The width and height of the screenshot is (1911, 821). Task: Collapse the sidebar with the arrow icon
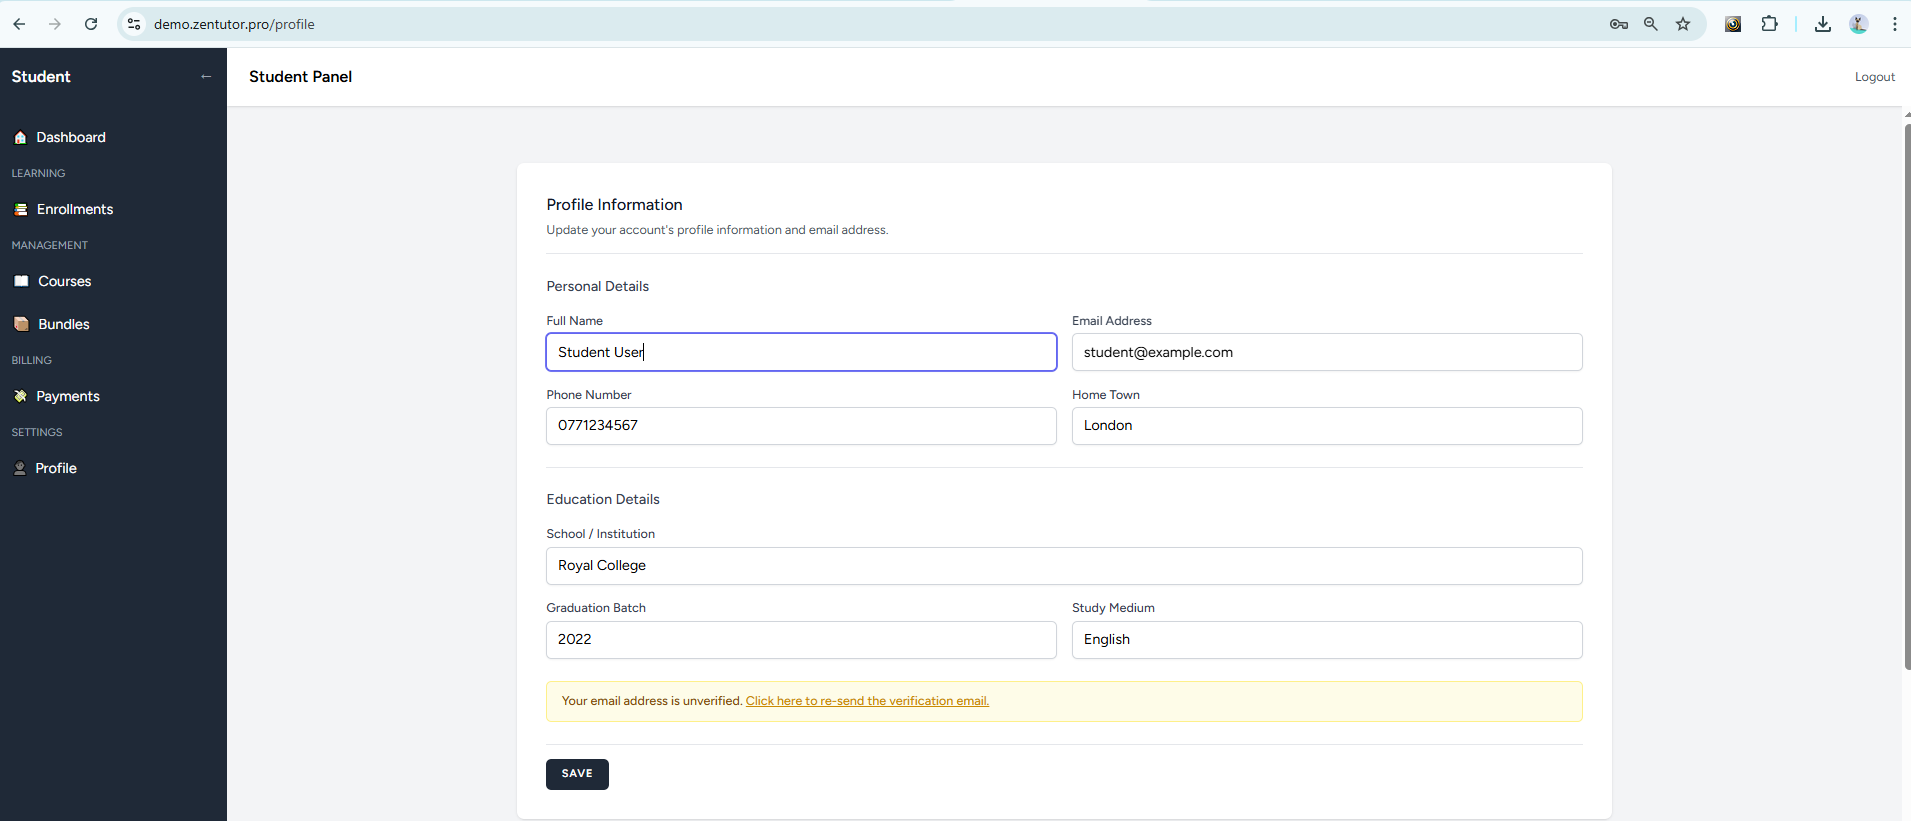206,77
